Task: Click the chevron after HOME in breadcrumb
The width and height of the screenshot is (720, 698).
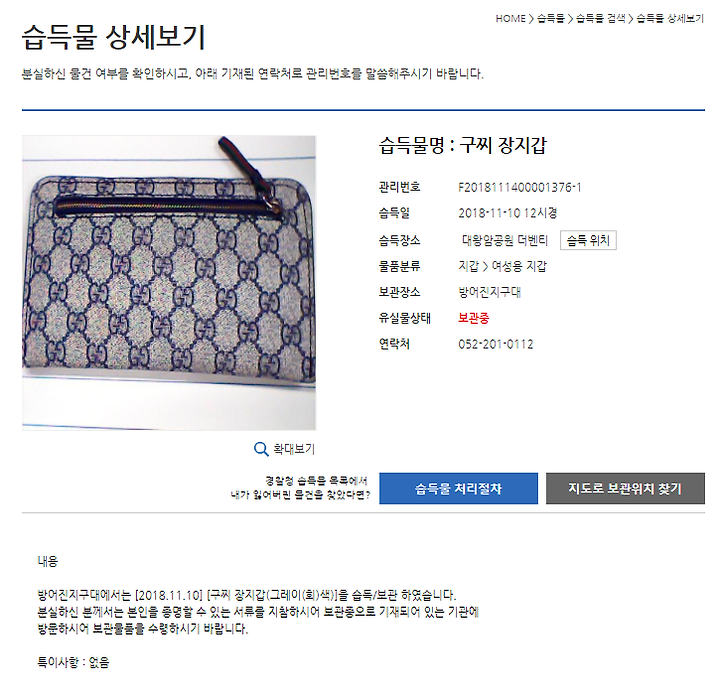Action: coord(531,18)
